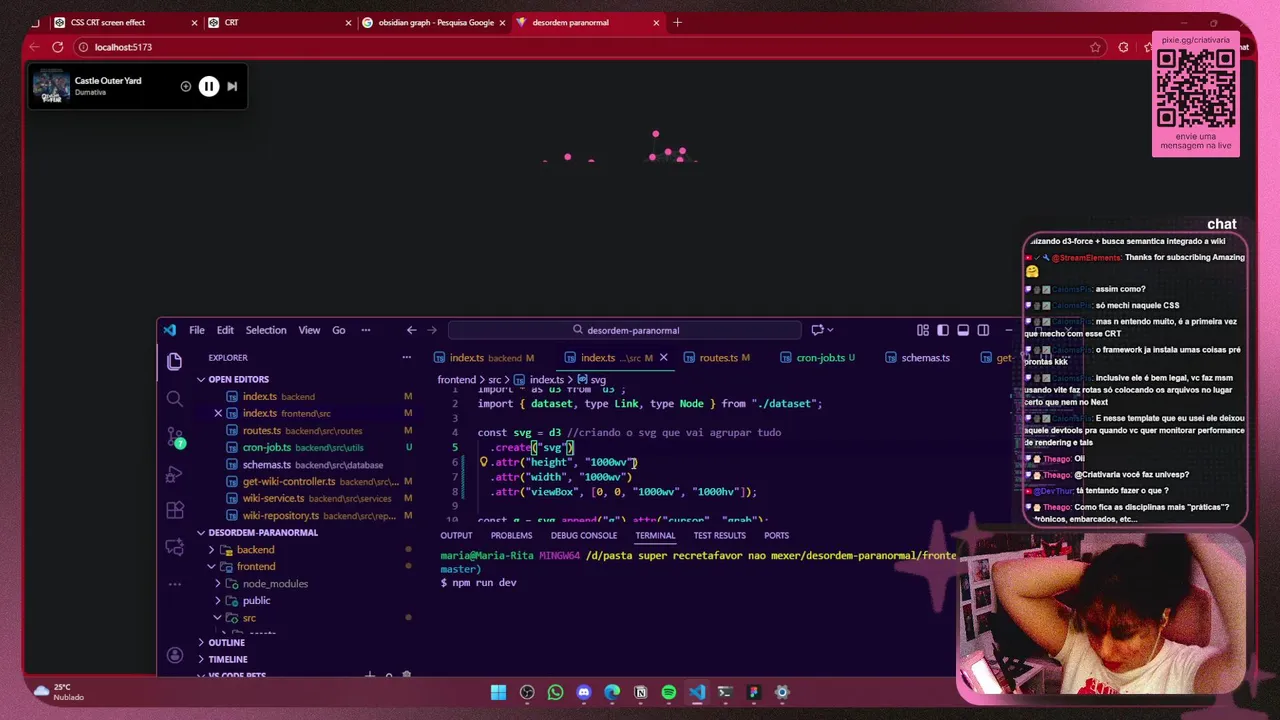Open the Selection menu

point(266,330)
